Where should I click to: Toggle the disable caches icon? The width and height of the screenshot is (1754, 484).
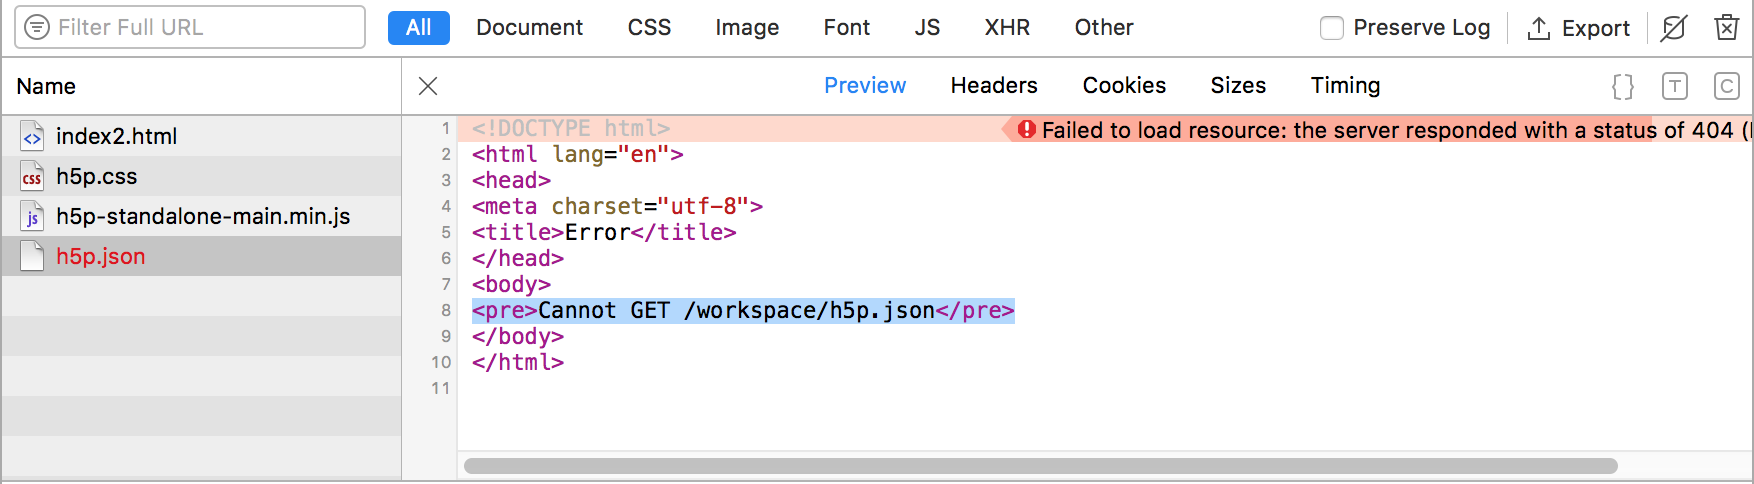tap(1673, 28)
